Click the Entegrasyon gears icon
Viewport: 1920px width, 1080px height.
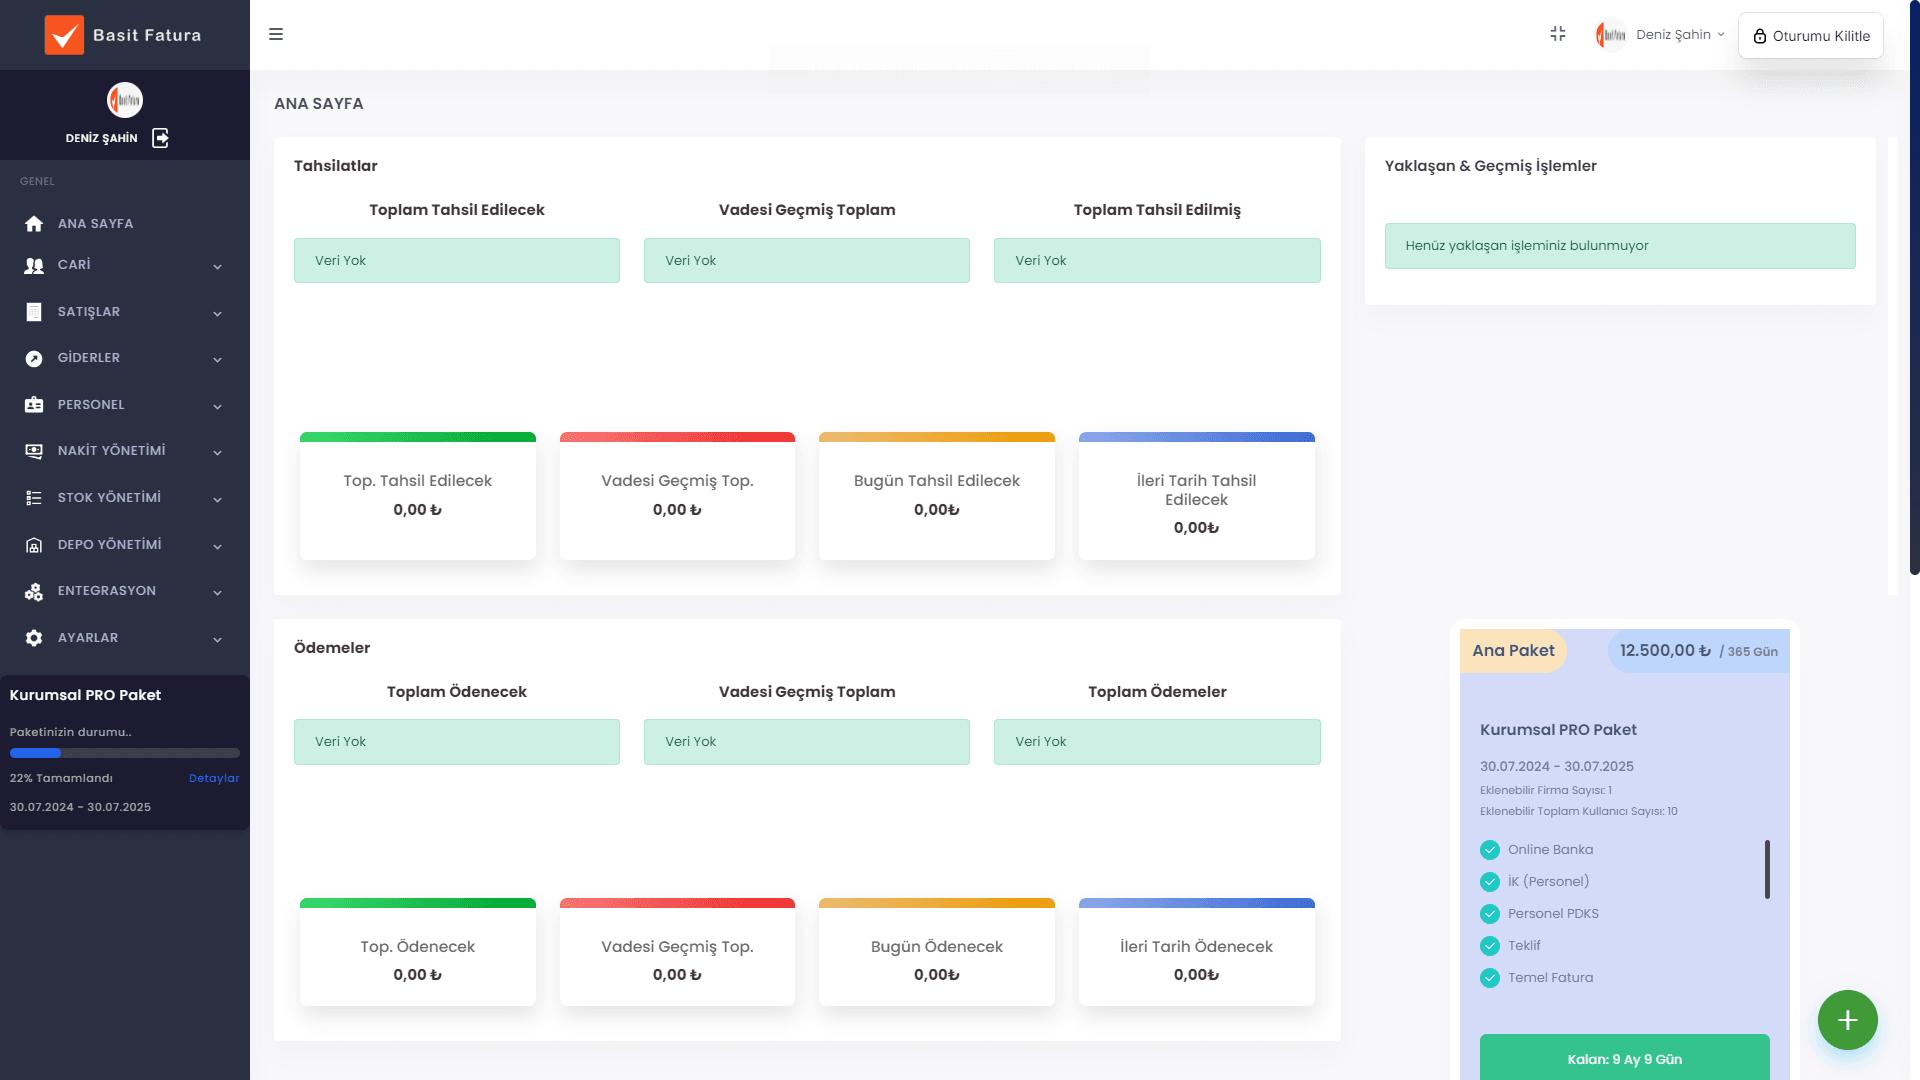tap(34, 592)
